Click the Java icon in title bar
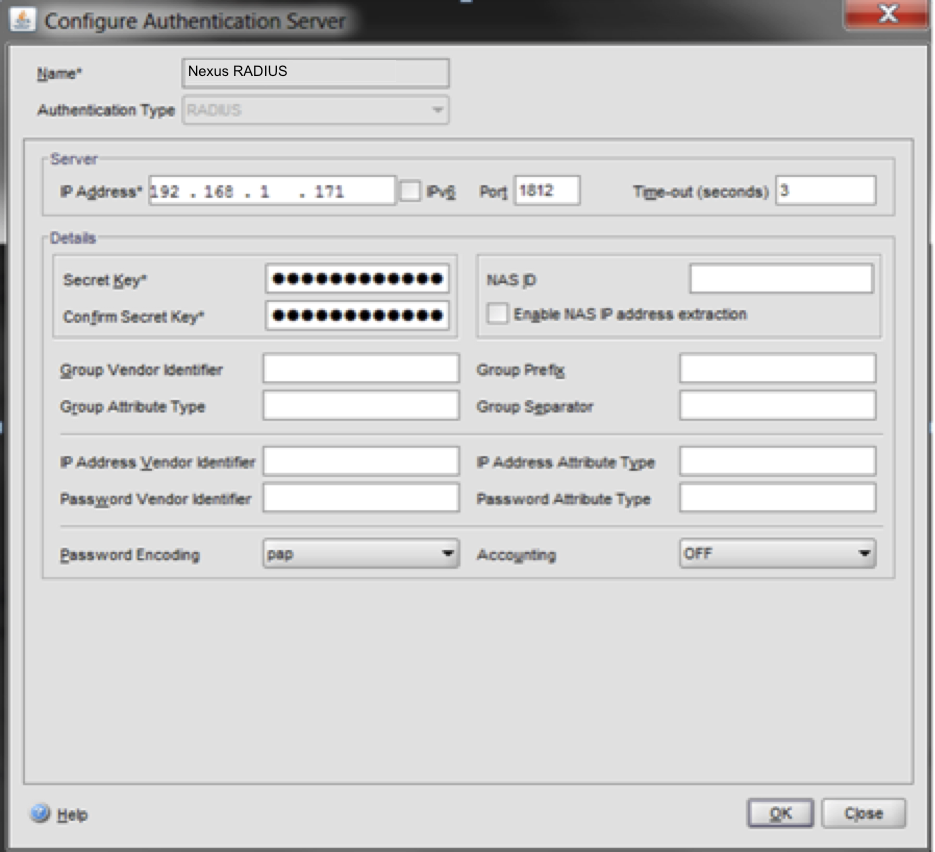935x852 pixels. 22,21
